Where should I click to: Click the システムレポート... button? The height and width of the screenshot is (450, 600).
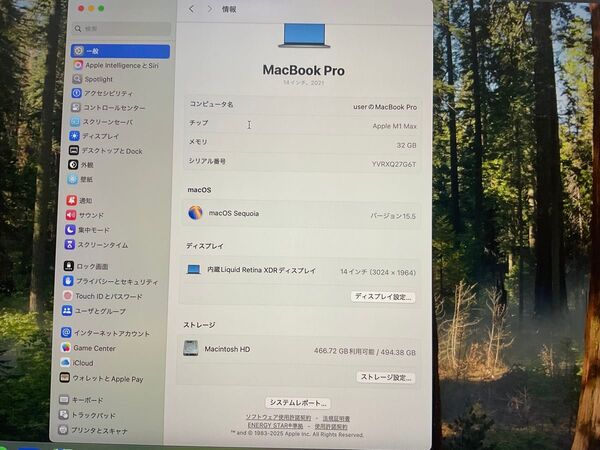click(298, 403)
